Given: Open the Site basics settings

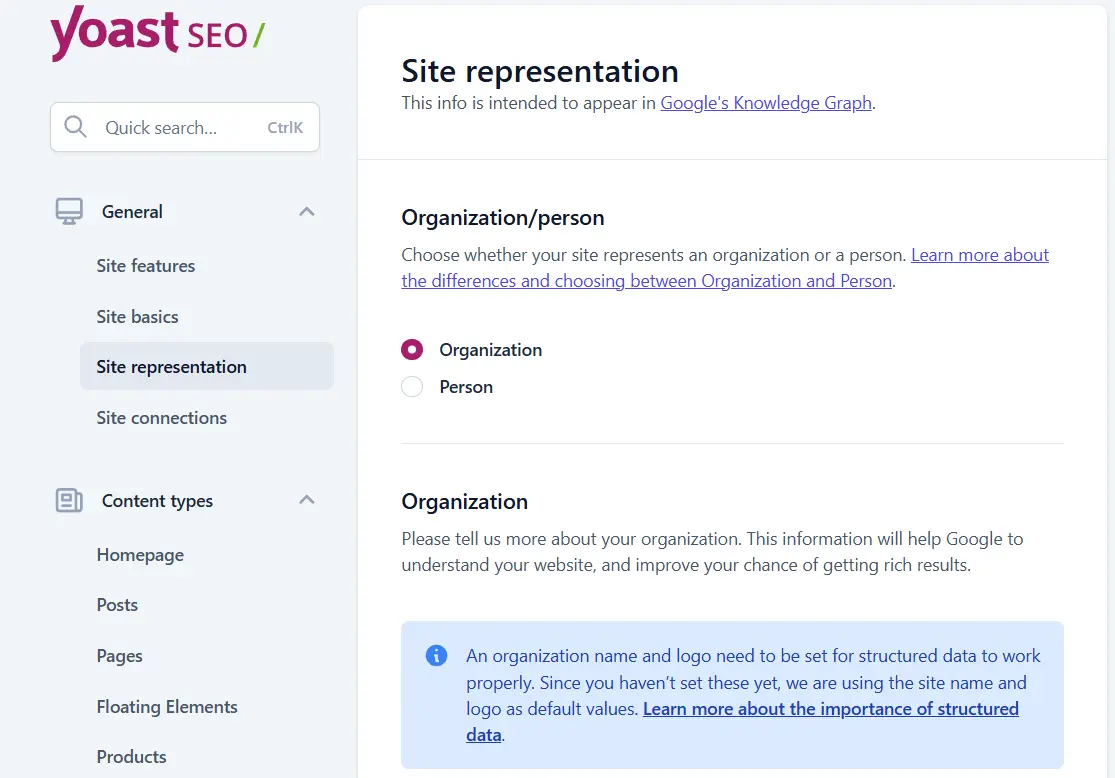Looking at the screenshot, I should click(138, 316).
